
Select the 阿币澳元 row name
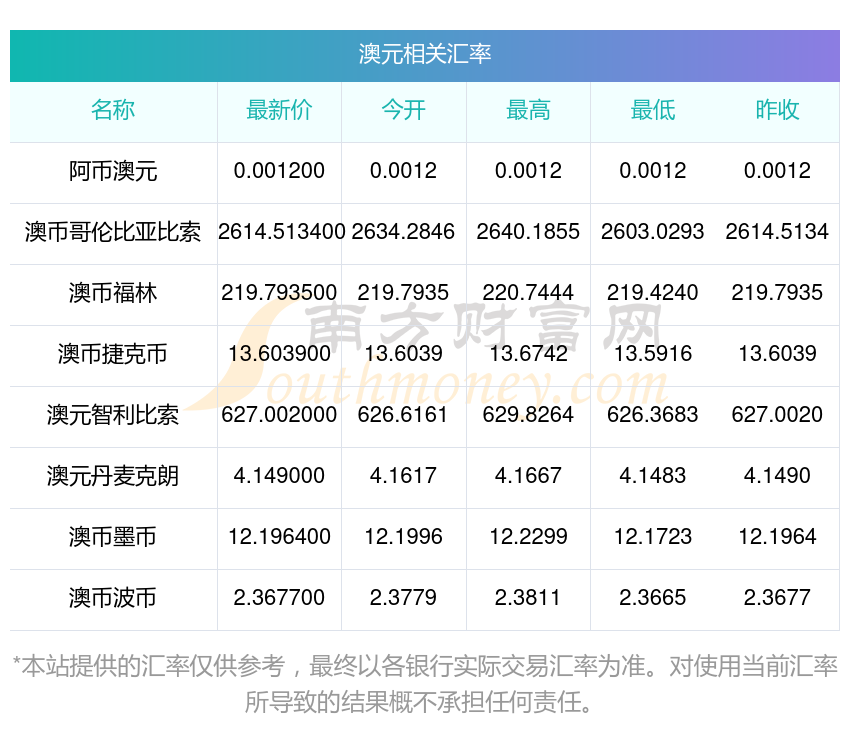[113, 171]
